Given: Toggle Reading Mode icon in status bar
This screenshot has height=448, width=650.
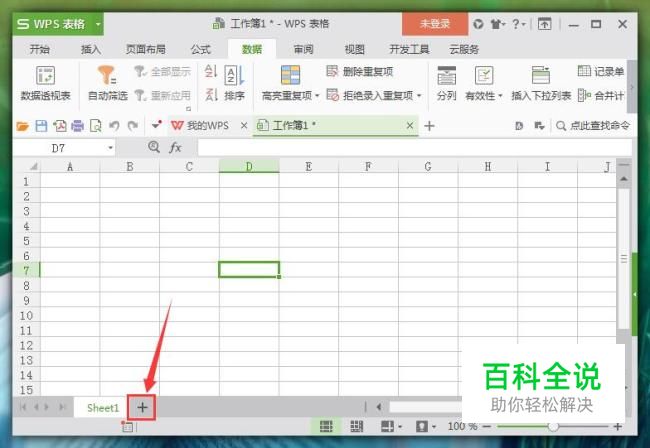Looking at the screenshot, I should coord(387,426).
